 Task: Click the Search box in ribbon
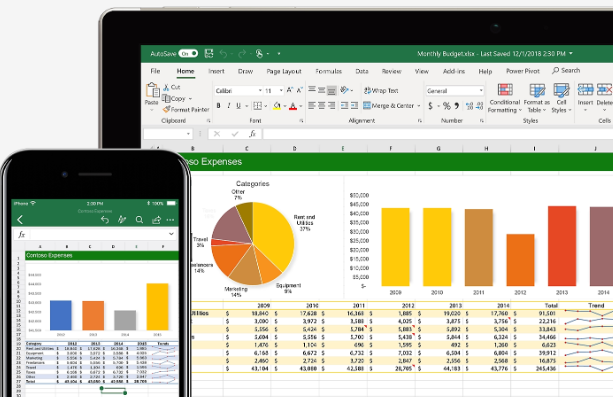click(x=566, y=70)
